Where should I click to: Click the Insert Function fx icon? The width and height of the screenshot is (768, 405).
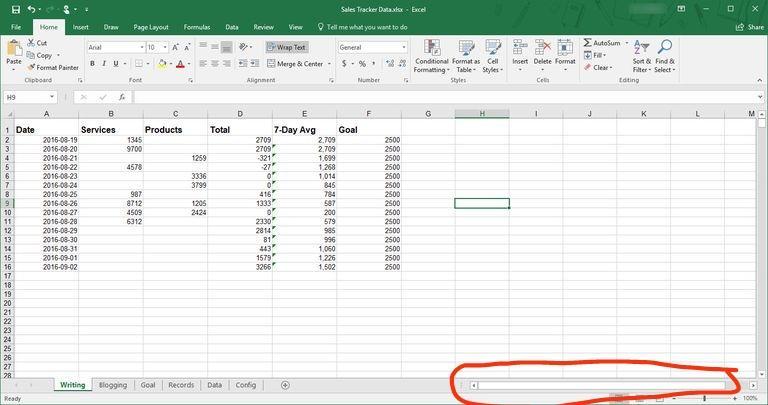coord(121,97)
